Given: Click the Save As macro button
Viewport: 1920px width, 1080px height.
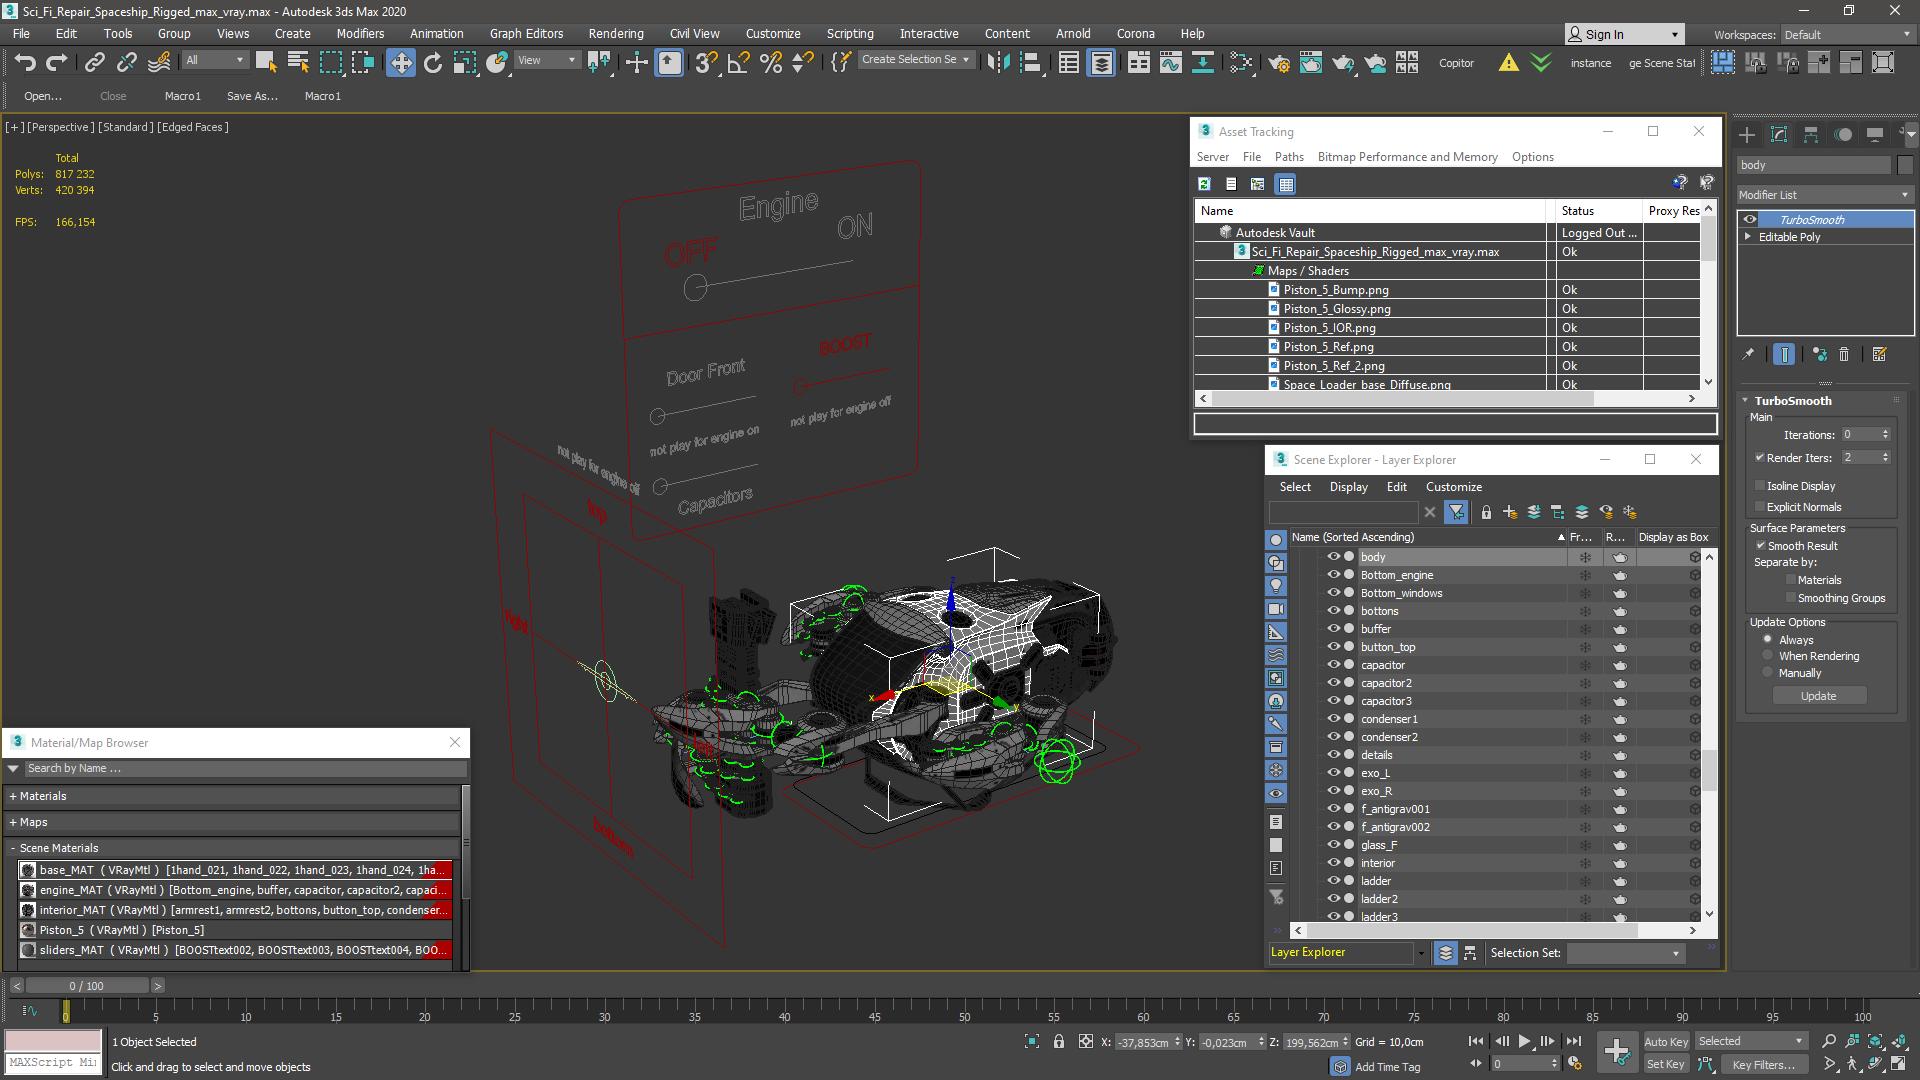Looking at the screenshot, I should (252, 96).
